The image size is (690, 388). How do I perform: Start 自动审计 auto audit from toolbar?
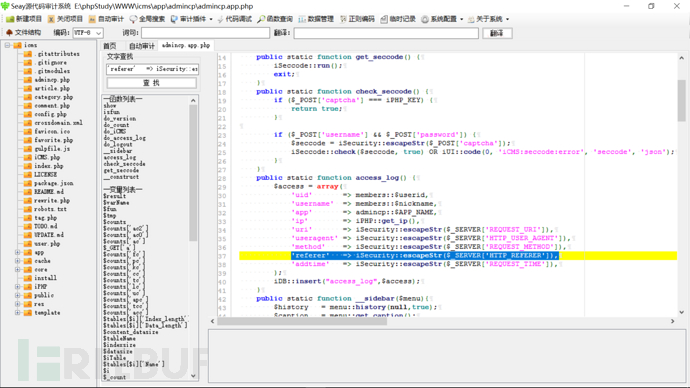tap(106, 19)
